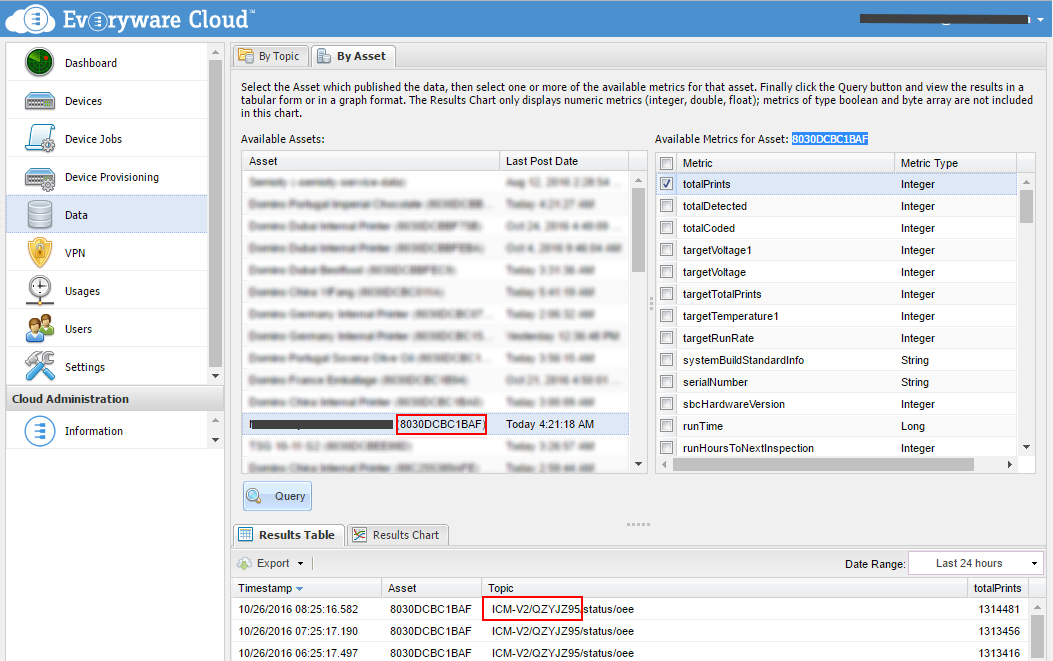Check the totalCoded metric

click(x=666, y=228)
